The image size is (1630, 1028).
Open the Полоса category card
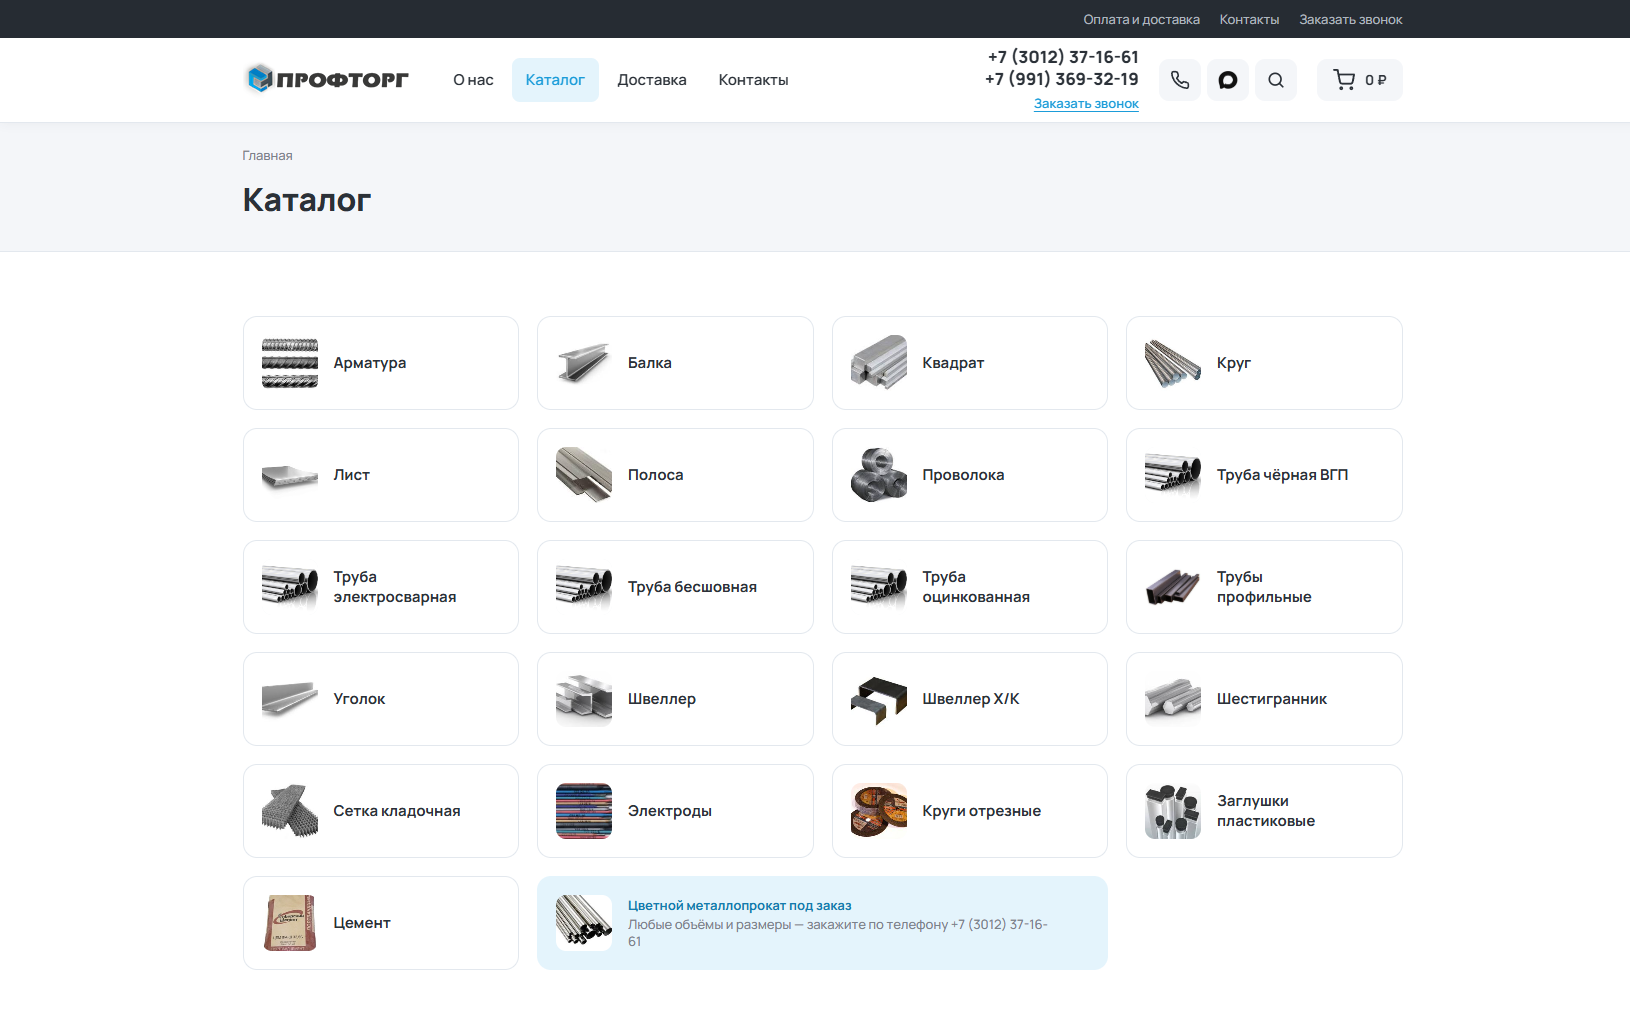(675, 475)
